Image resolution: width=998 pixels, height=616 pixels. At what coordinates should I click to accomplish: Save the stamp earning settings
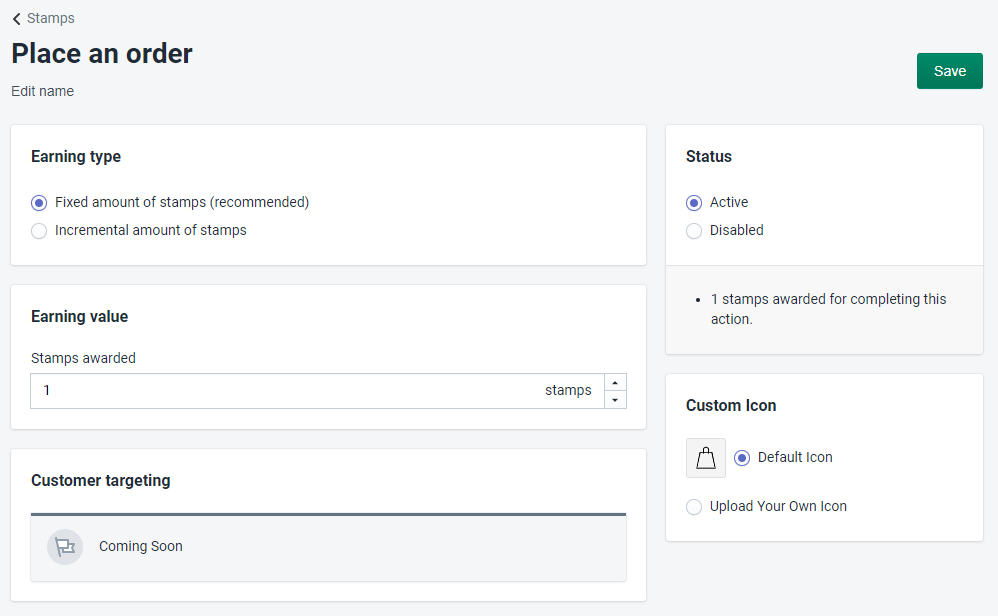[x=949, y=71]
